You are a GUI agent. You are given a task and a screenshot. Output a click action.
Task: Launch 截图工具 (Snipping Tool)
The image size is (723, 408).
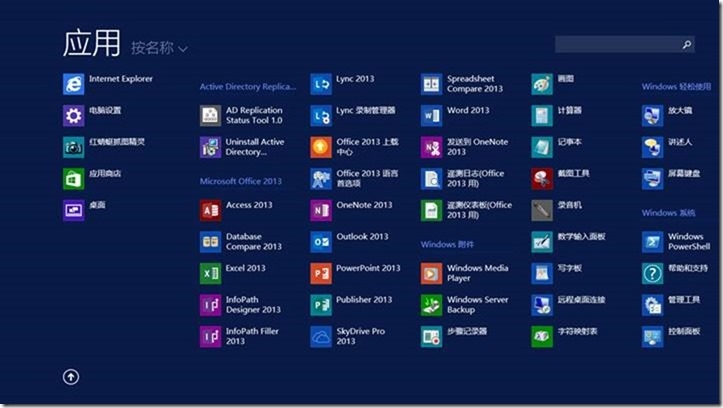[561, 178]
